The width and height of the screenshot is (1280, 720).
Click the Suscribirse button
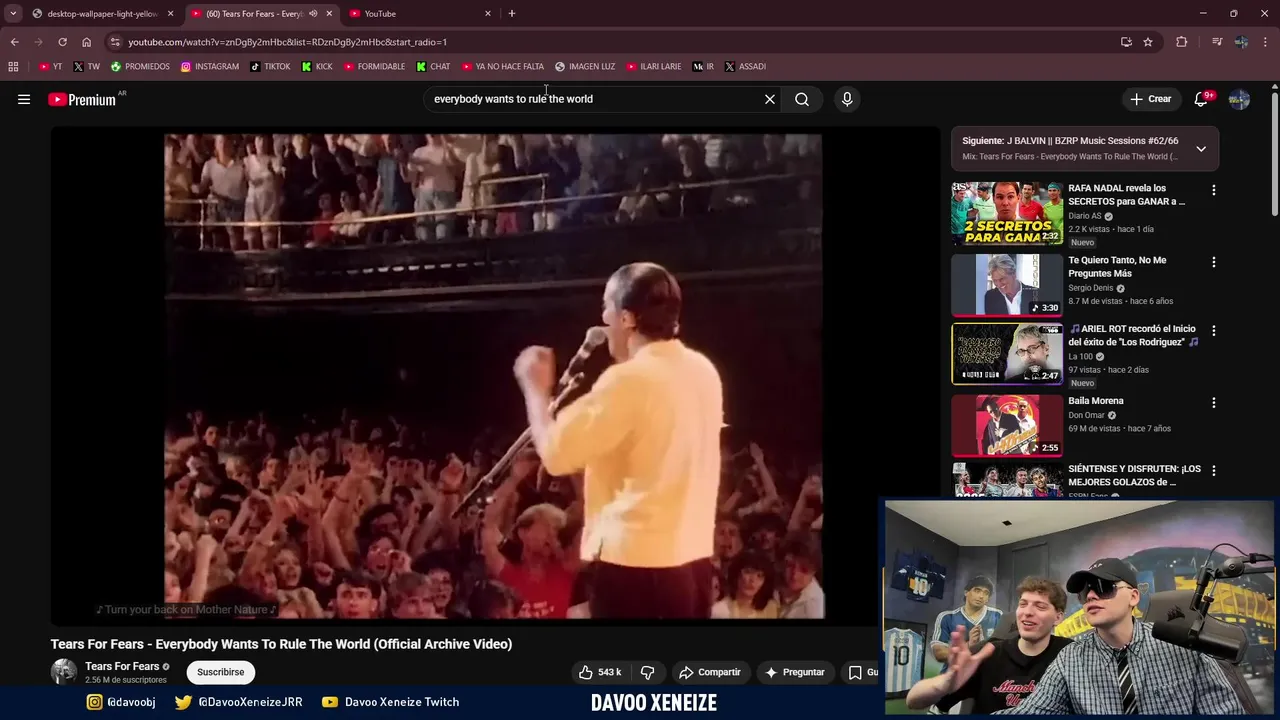click(x=221, y=672)
